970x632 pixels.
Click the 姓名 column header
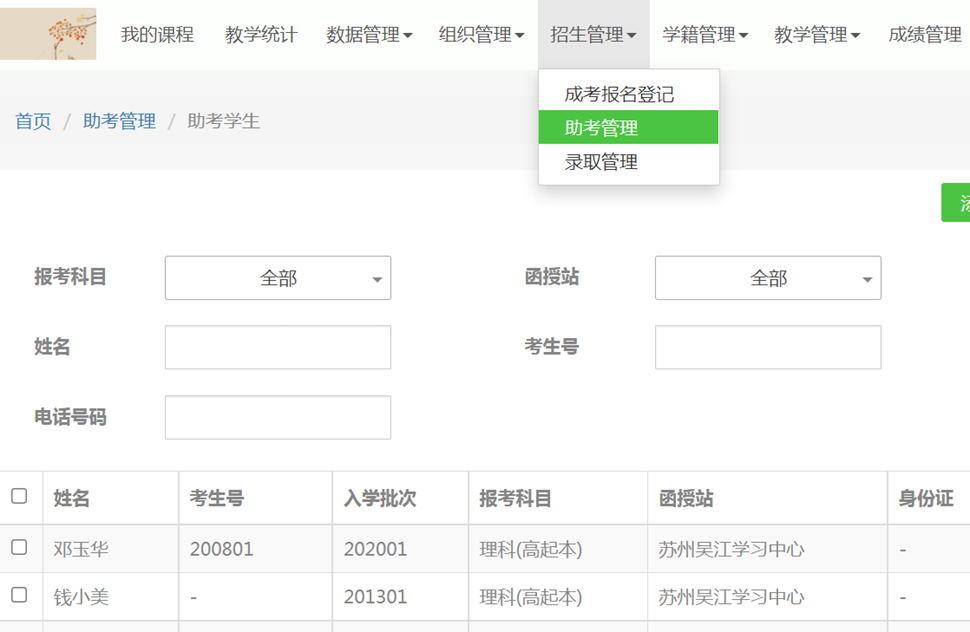point(72,498)
